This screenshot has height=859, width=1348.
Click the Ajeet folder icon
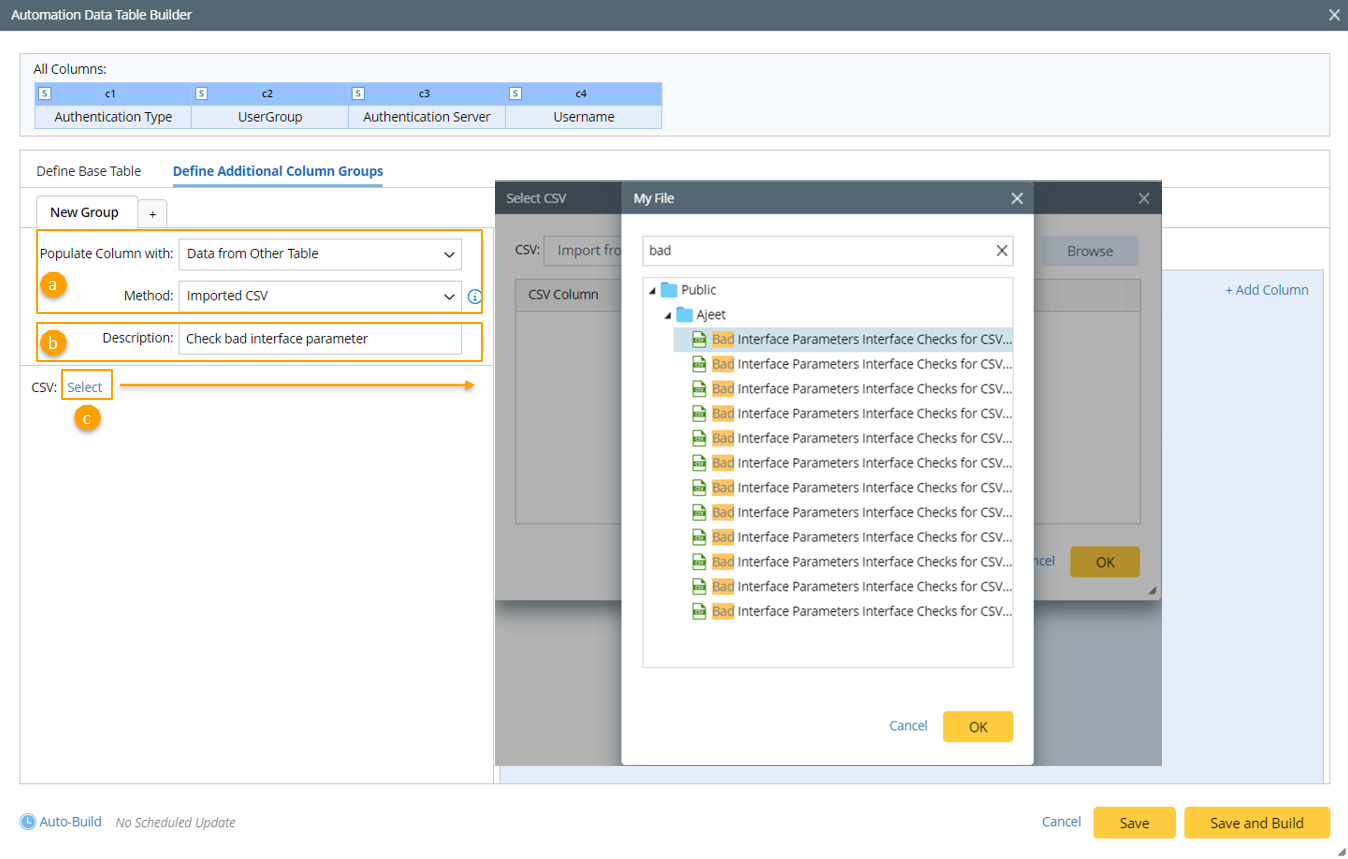pos(684,315)
